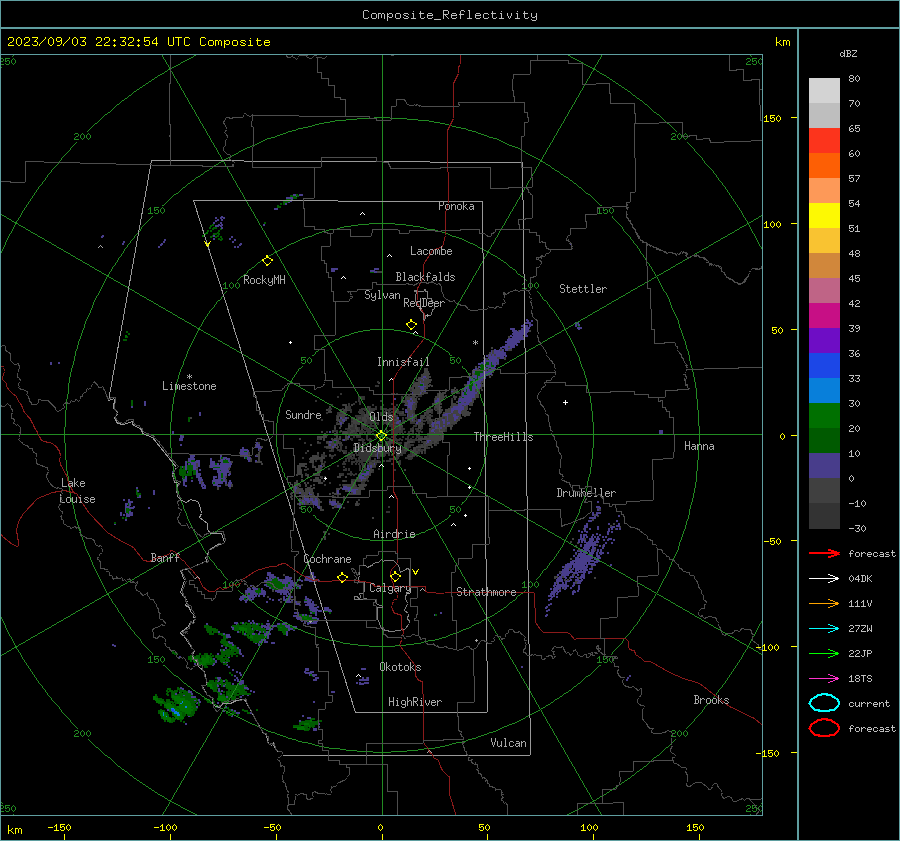Click the yellow diamond marker near Cochrane

[342, 577]
